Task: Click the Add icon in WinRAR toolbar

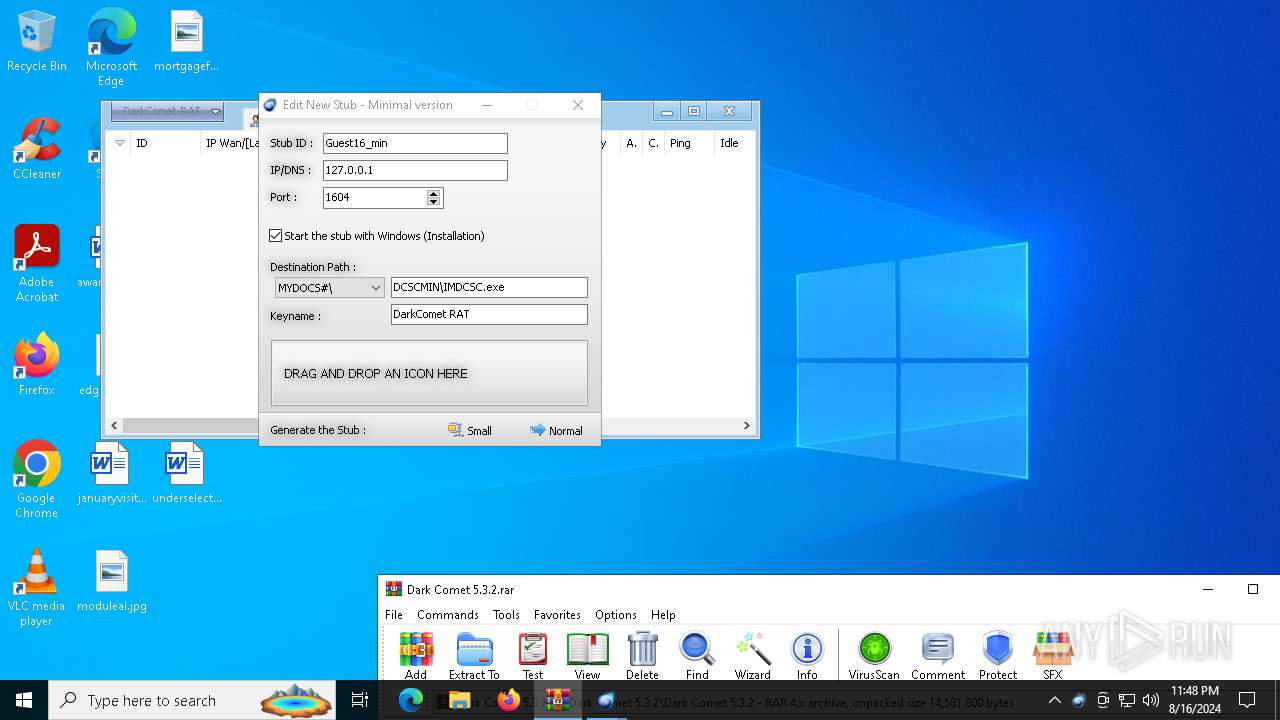Action: tap(416, 655)
